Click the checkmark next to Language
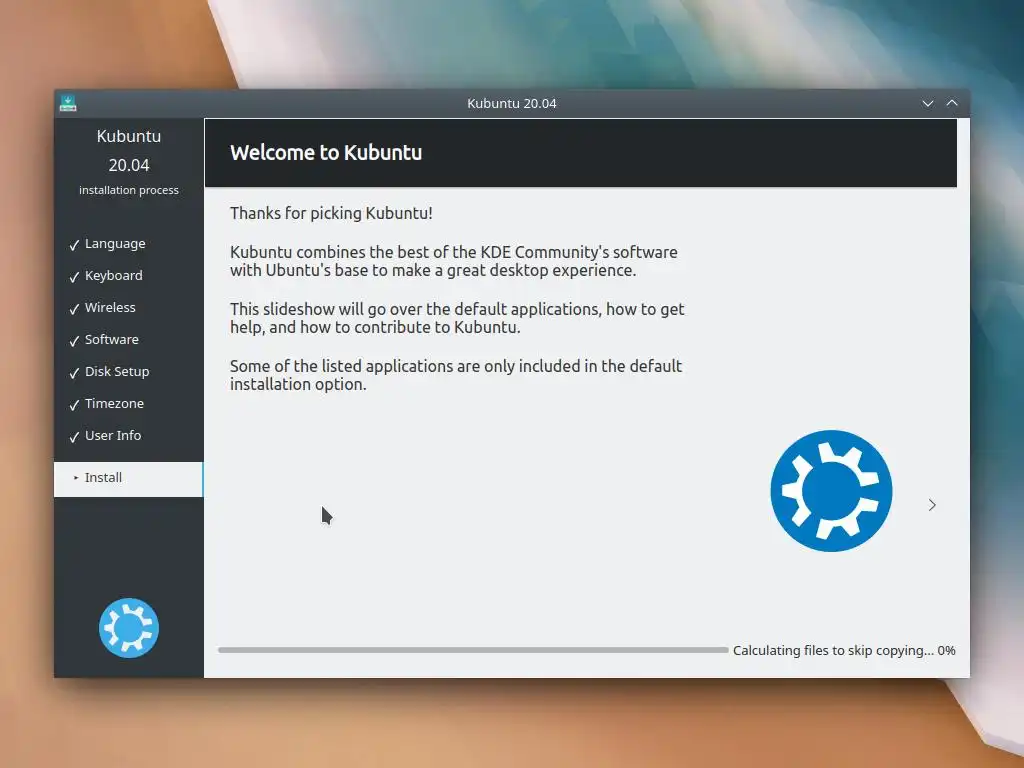 click(x=74, y=245)
